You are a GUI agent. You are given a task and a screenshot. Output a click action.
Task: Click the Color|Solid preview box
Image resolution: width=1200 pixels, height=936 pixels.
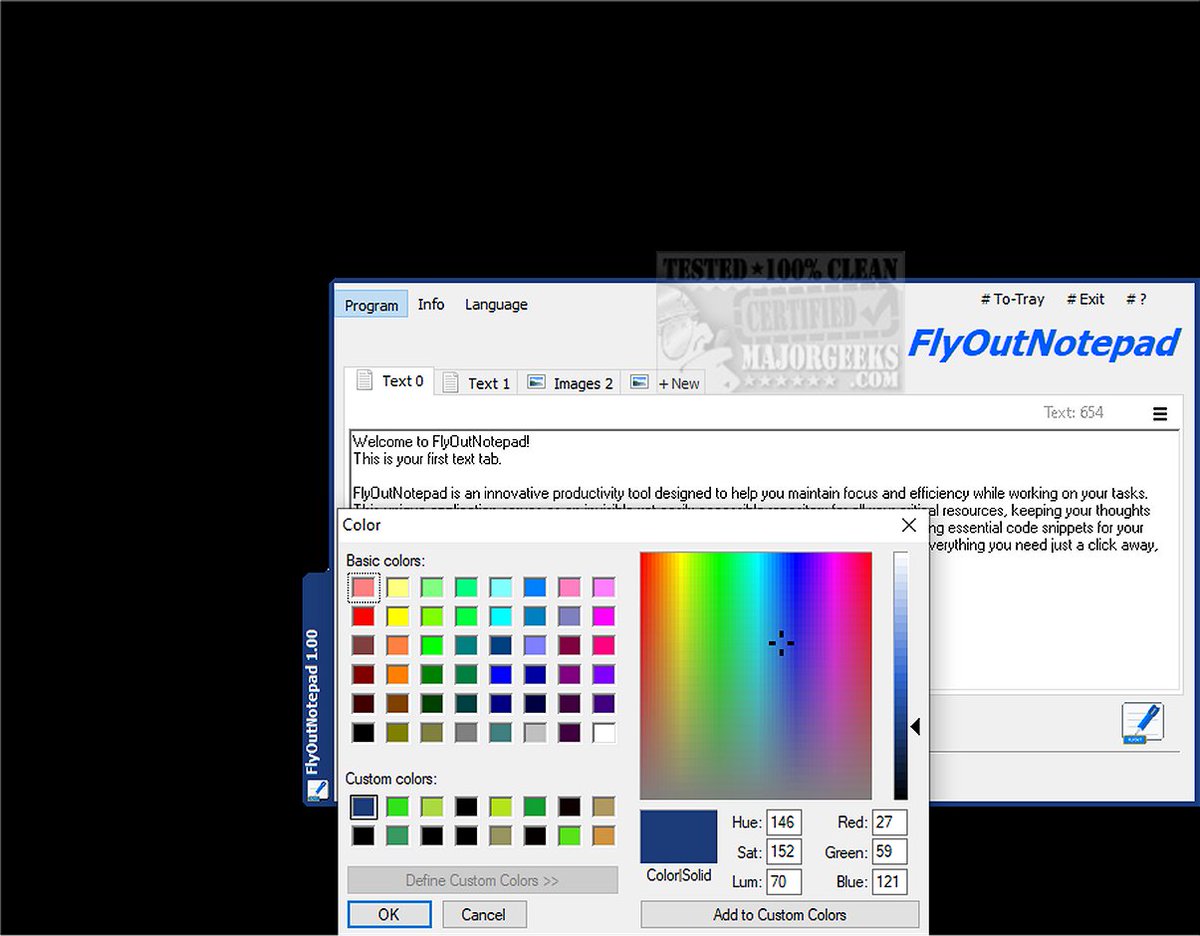coord(679,836)
